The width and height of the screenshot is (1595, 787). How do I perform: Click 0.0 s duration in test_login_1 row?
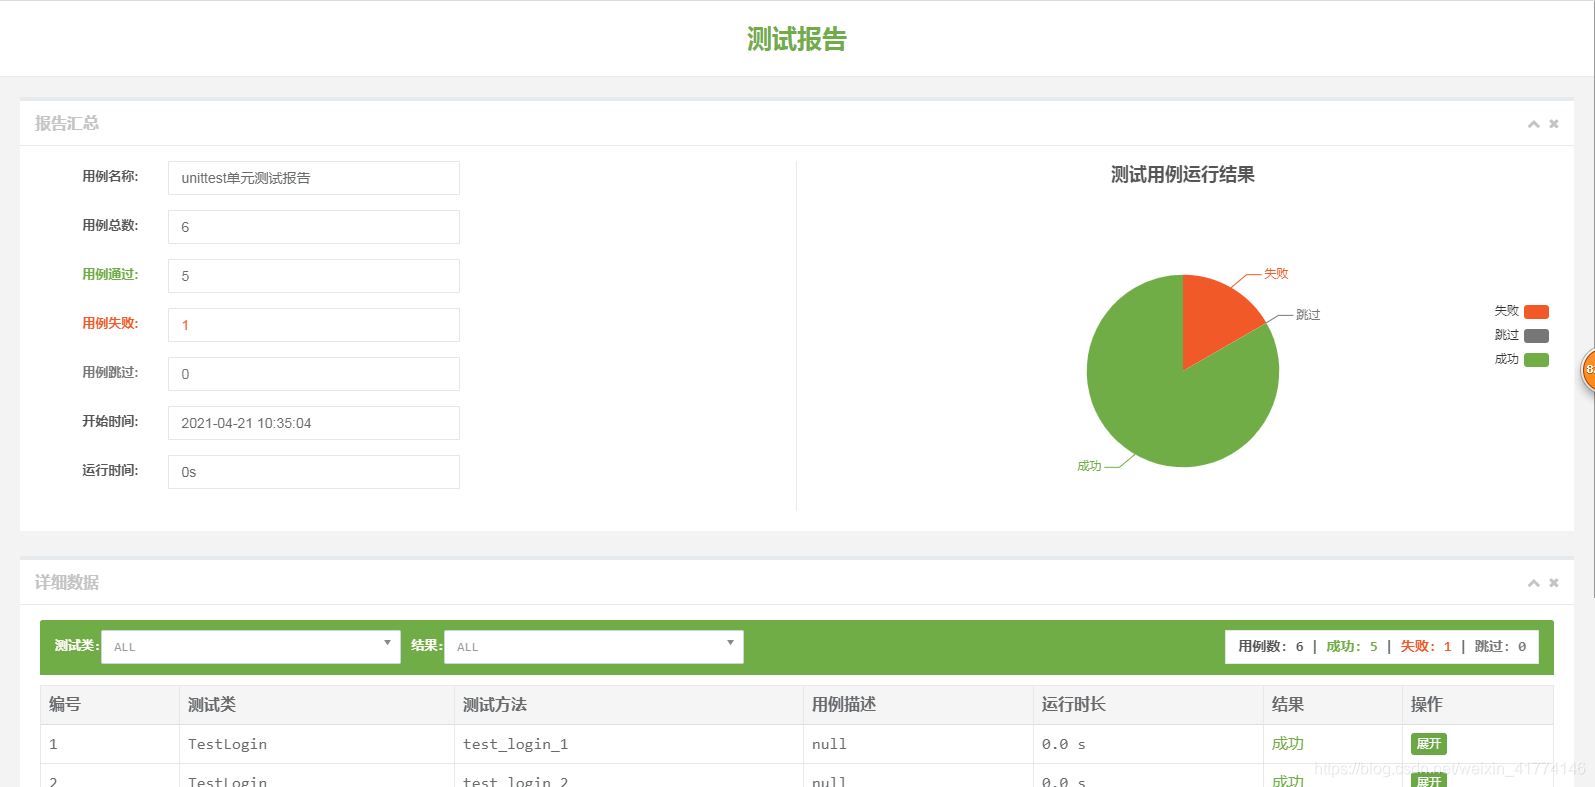tap(1064, 744)
